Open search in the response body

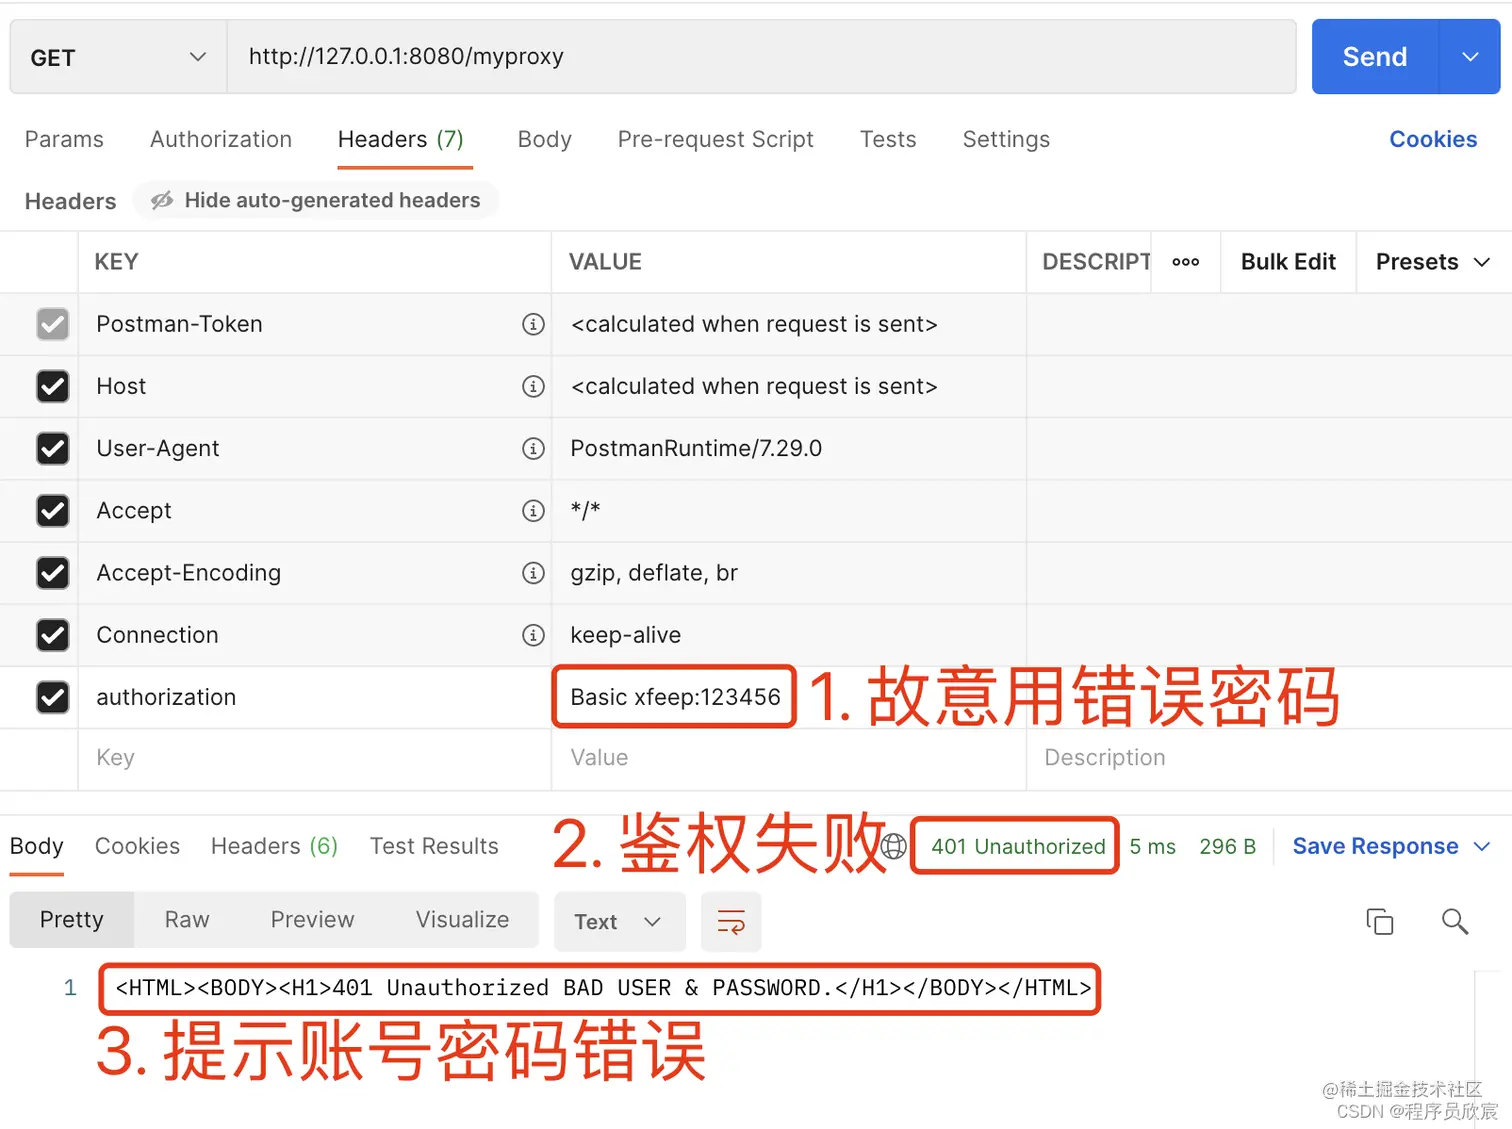(1455, 921)
